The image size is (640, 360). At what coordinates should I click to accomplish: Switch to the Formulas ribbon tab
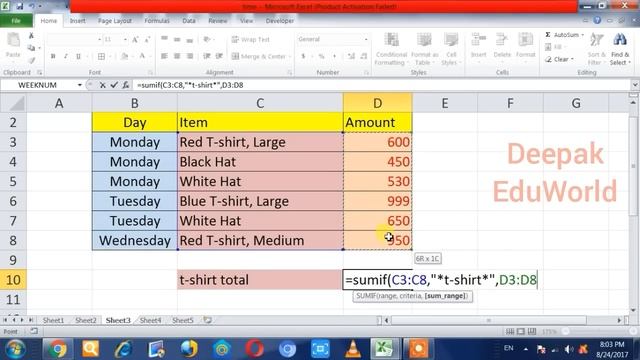click(x=157, y=21)
